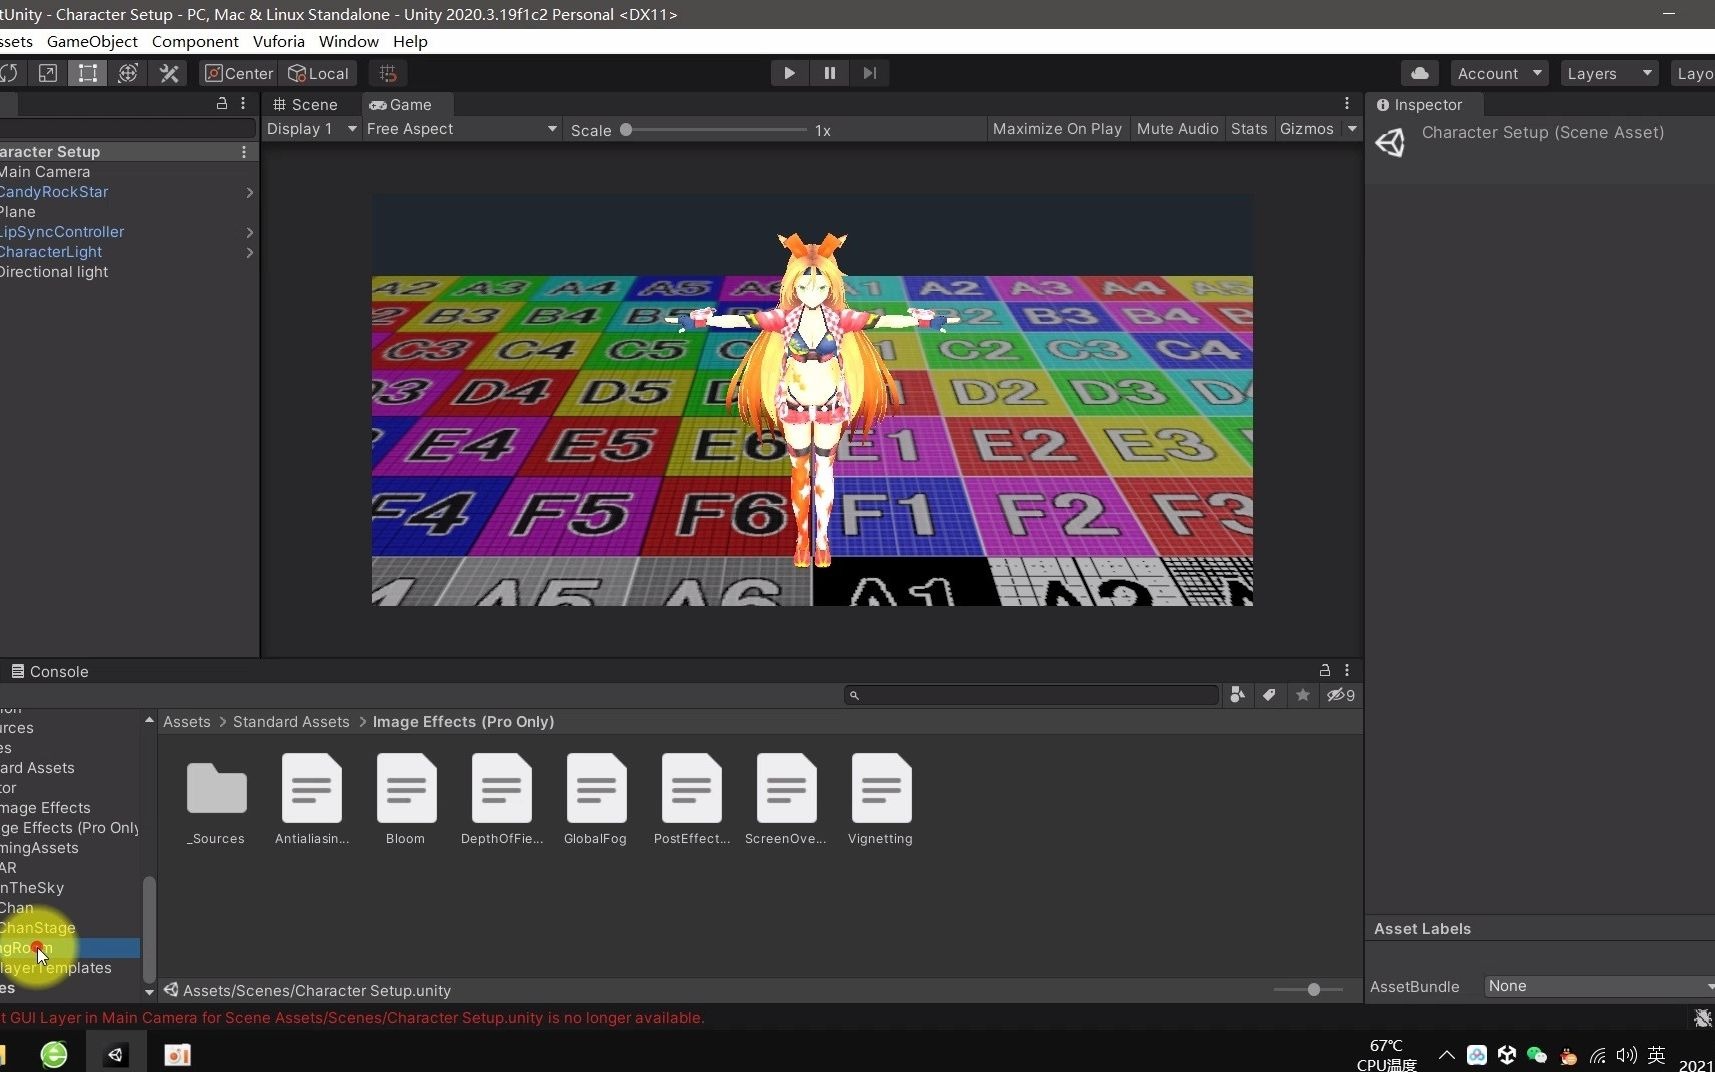Open Game view options kebab menu
1715x1072 pixels.
pos(1347,104)
